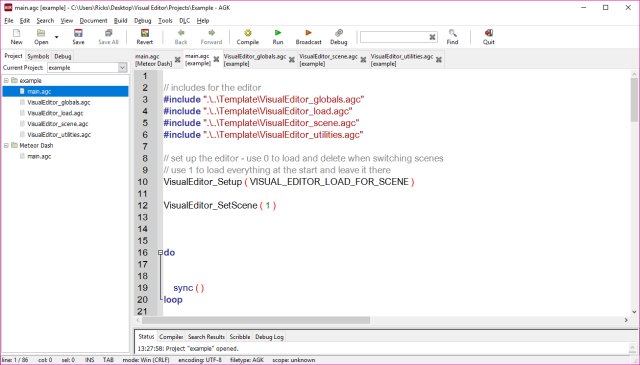Viewport: 640px width, 365px height.
Task: Close the VisualEditor_scene.agc tab
Action: [363, 60]
